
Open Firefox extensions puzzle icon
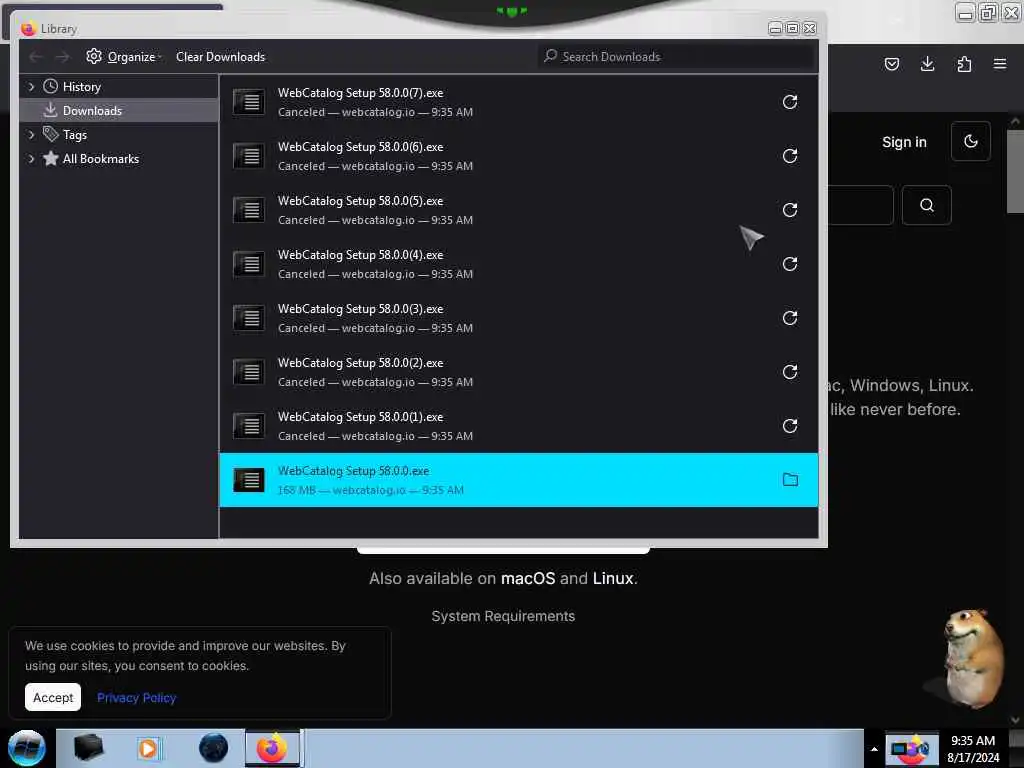click(964, 64)
